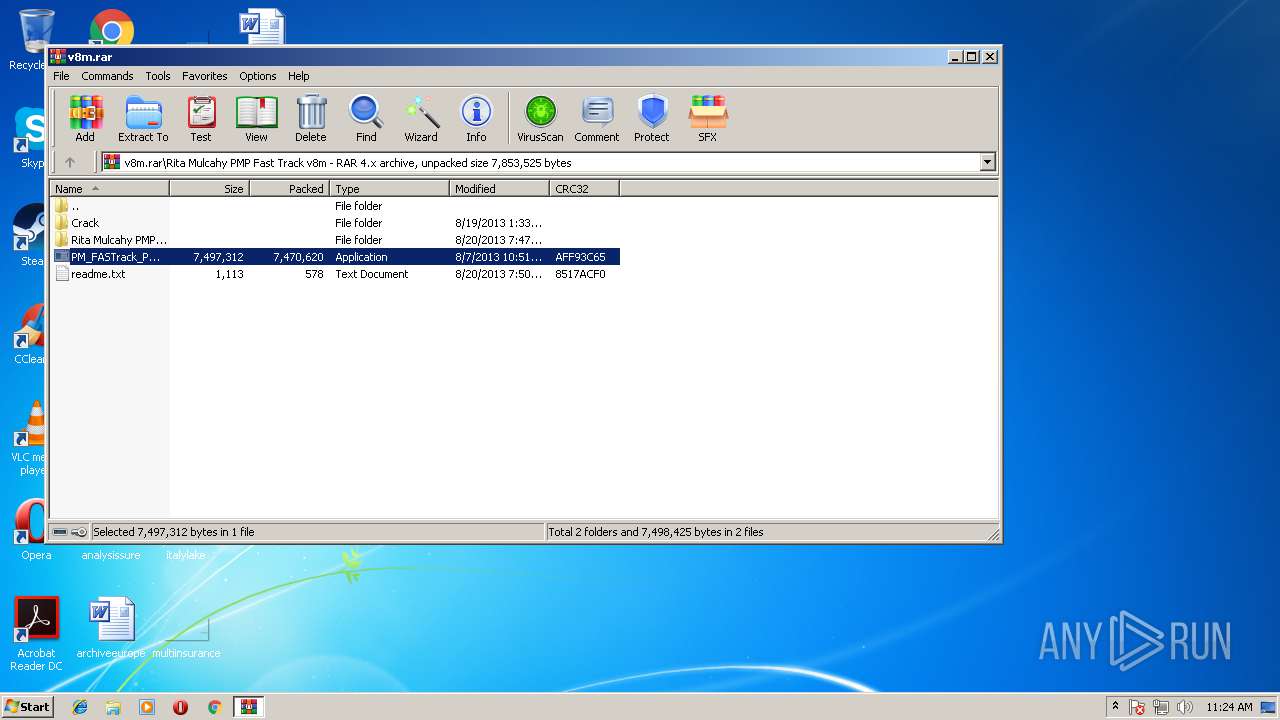Open the Help menu
1280x720 pixels.
point(299,76)
